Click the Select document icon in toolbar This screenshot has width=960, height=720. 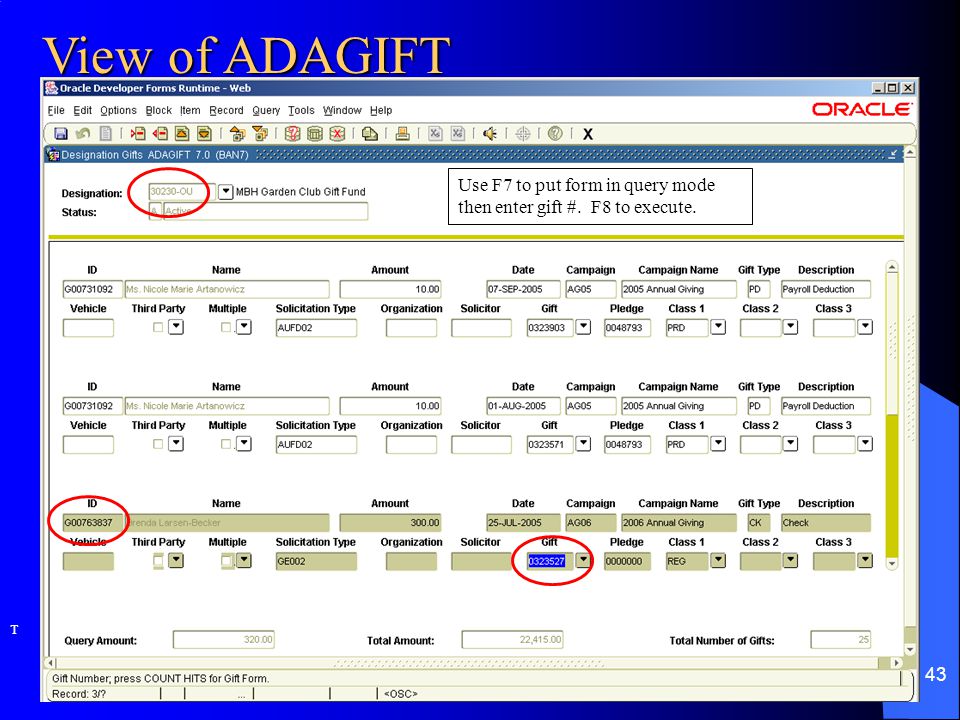(x=105, y=133)
